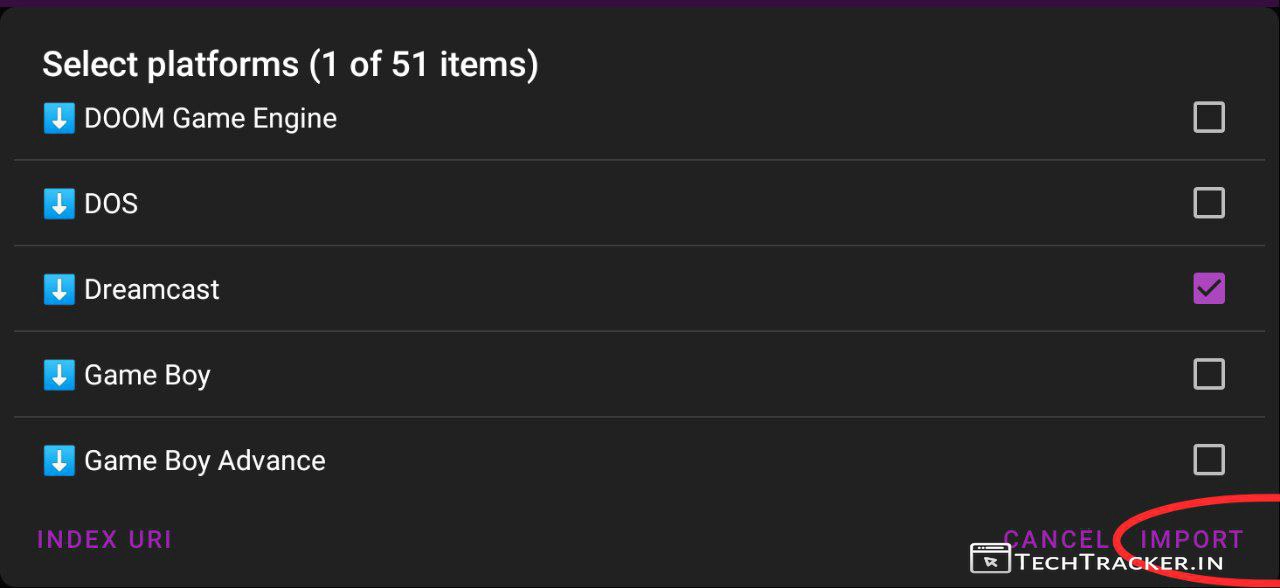Select the Game Boy Advance checkbox
1280x588 pixels.
(1208, 461)
